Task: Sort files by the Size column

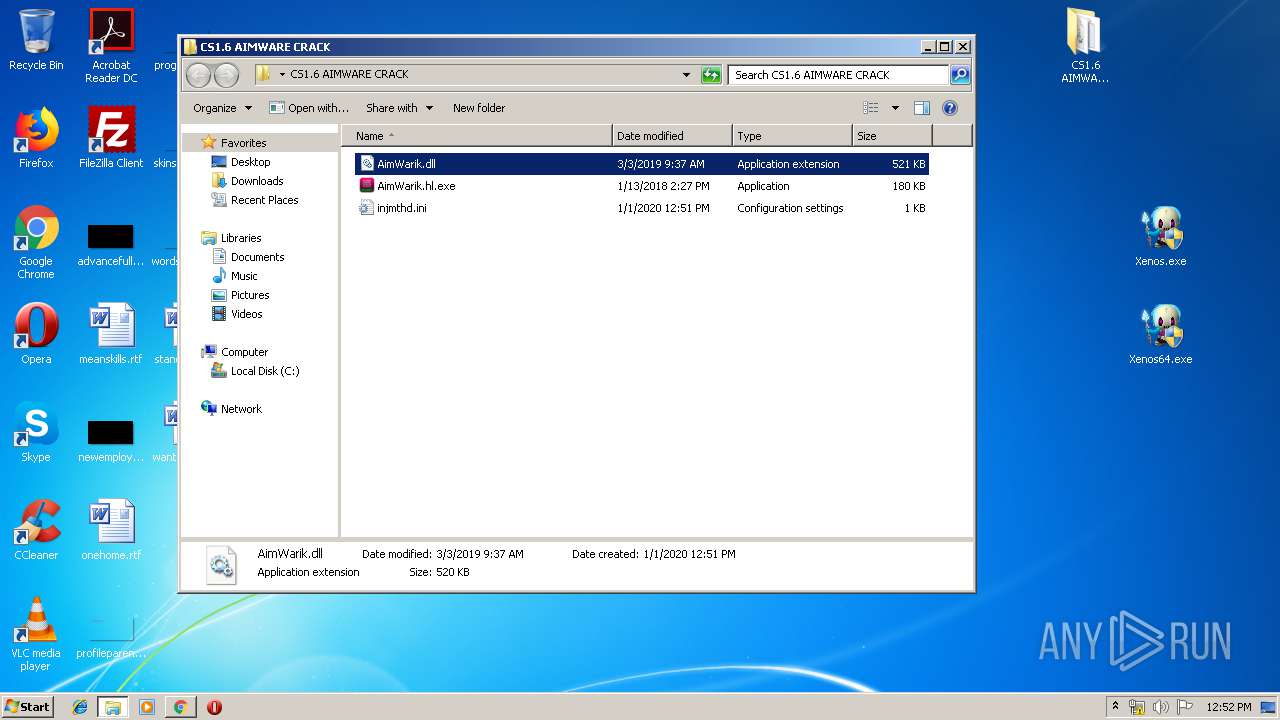Action: (892, 136)
